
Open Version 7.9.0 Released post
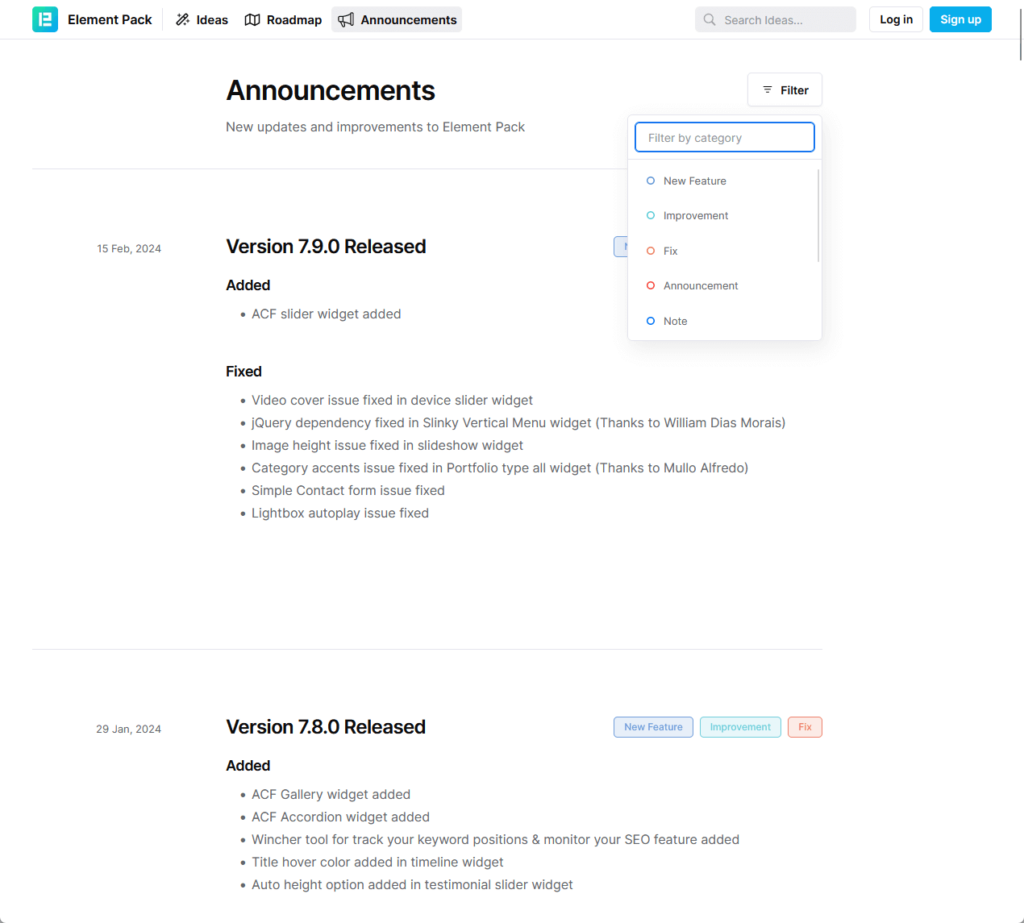click(x=326, y=246)
